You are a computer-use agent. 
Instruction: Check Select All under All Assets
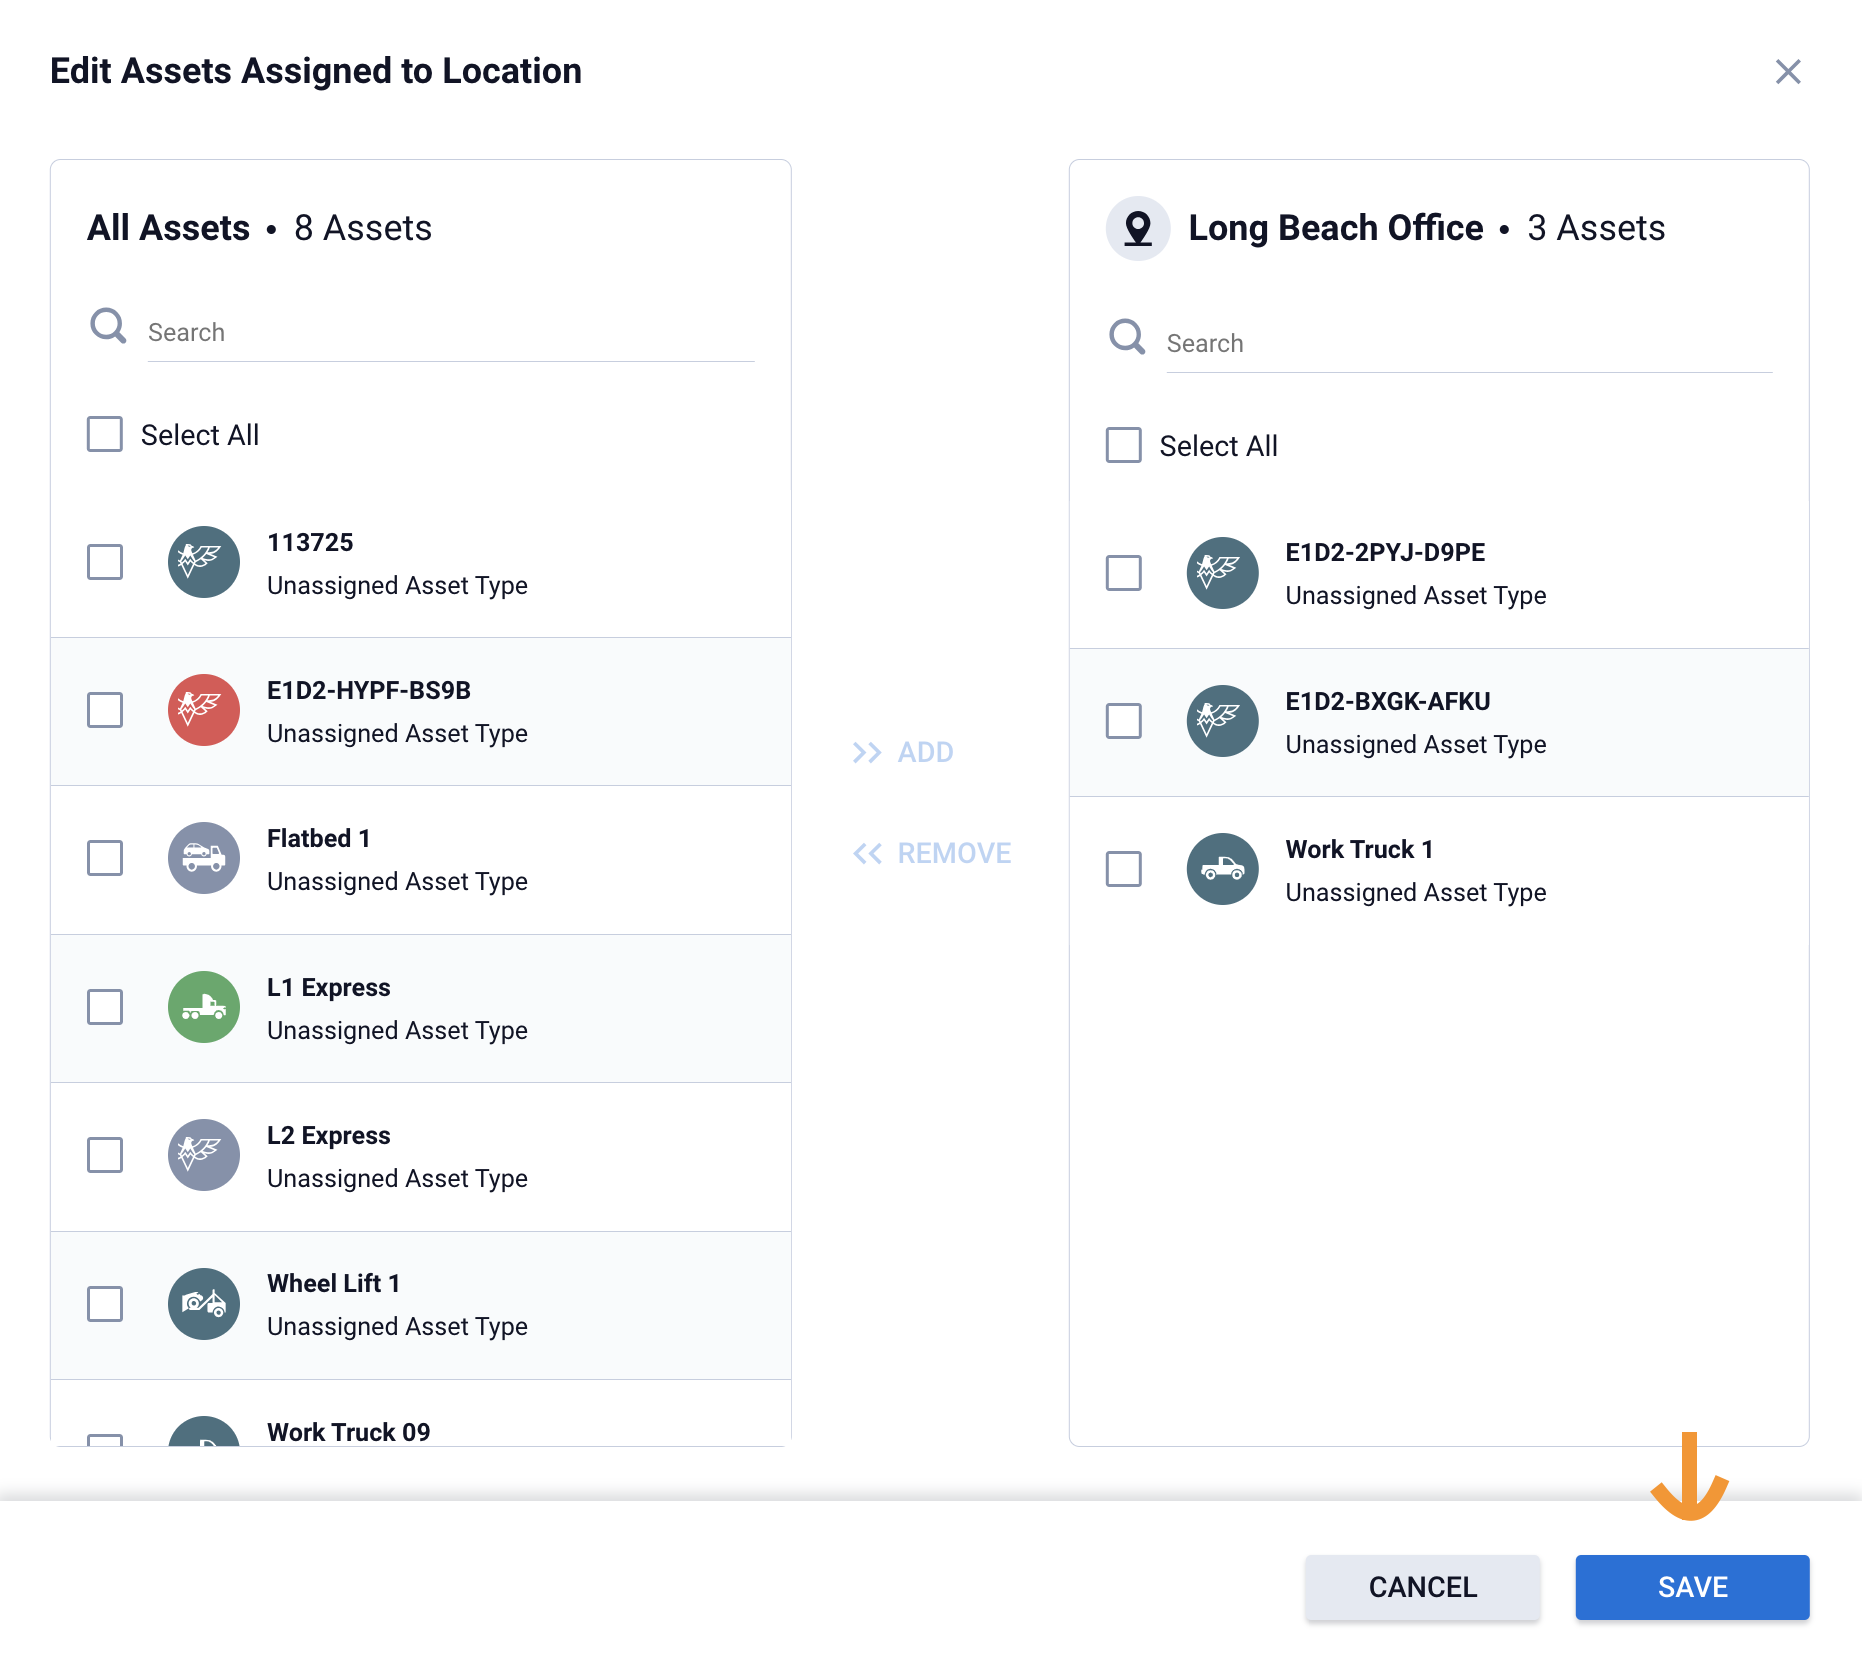click(x=105, y=435)
